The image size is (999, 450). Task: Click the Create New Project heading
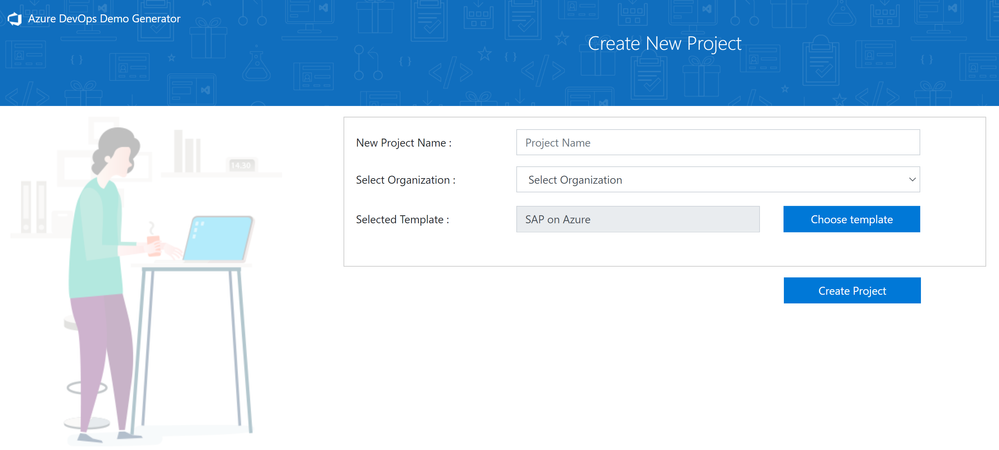[665, 43]
